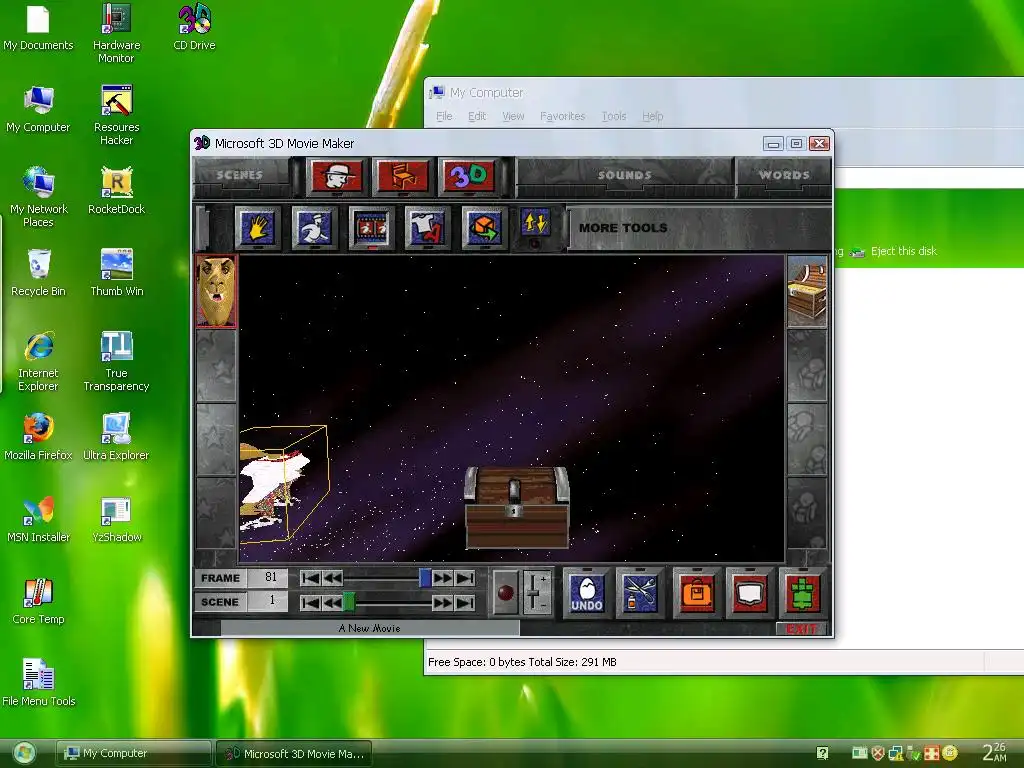Jump to the last frame
The image size is (1024, 768).
[465, 578]
